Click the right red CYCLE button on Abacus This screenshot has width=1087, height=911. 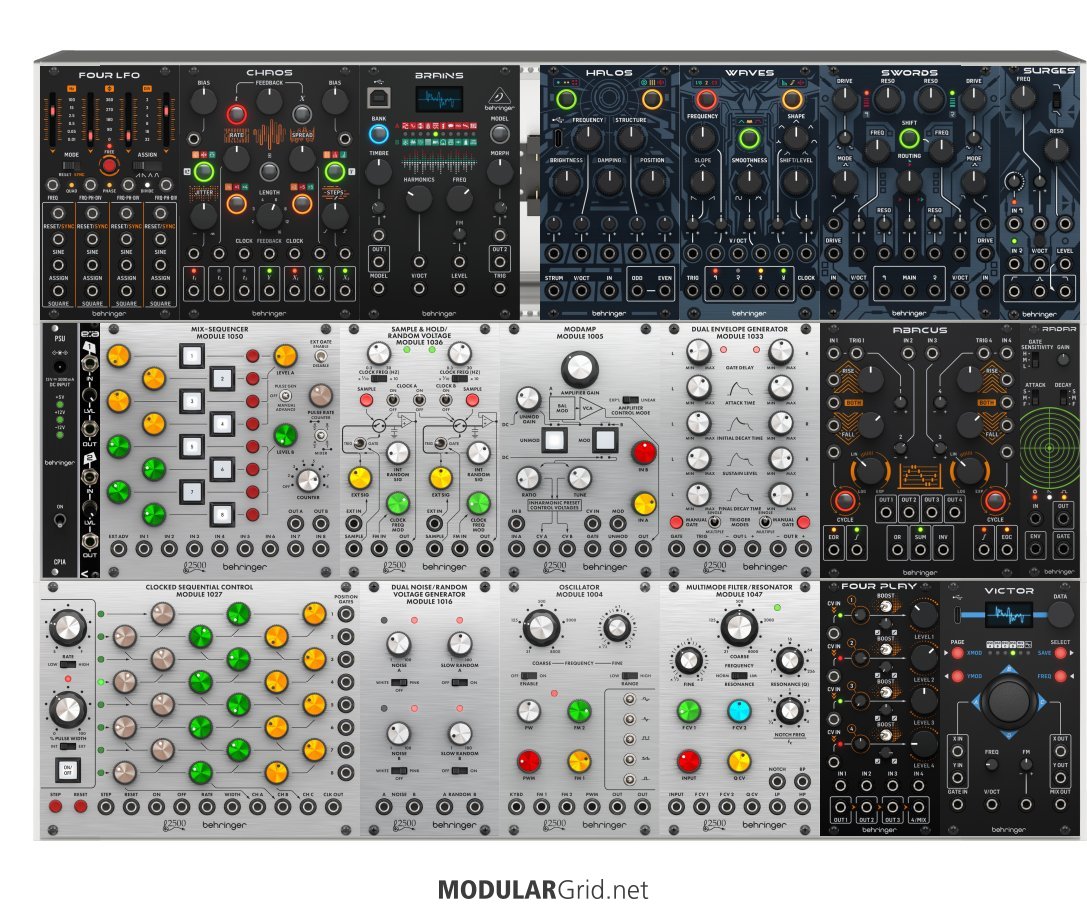point(995,501)
